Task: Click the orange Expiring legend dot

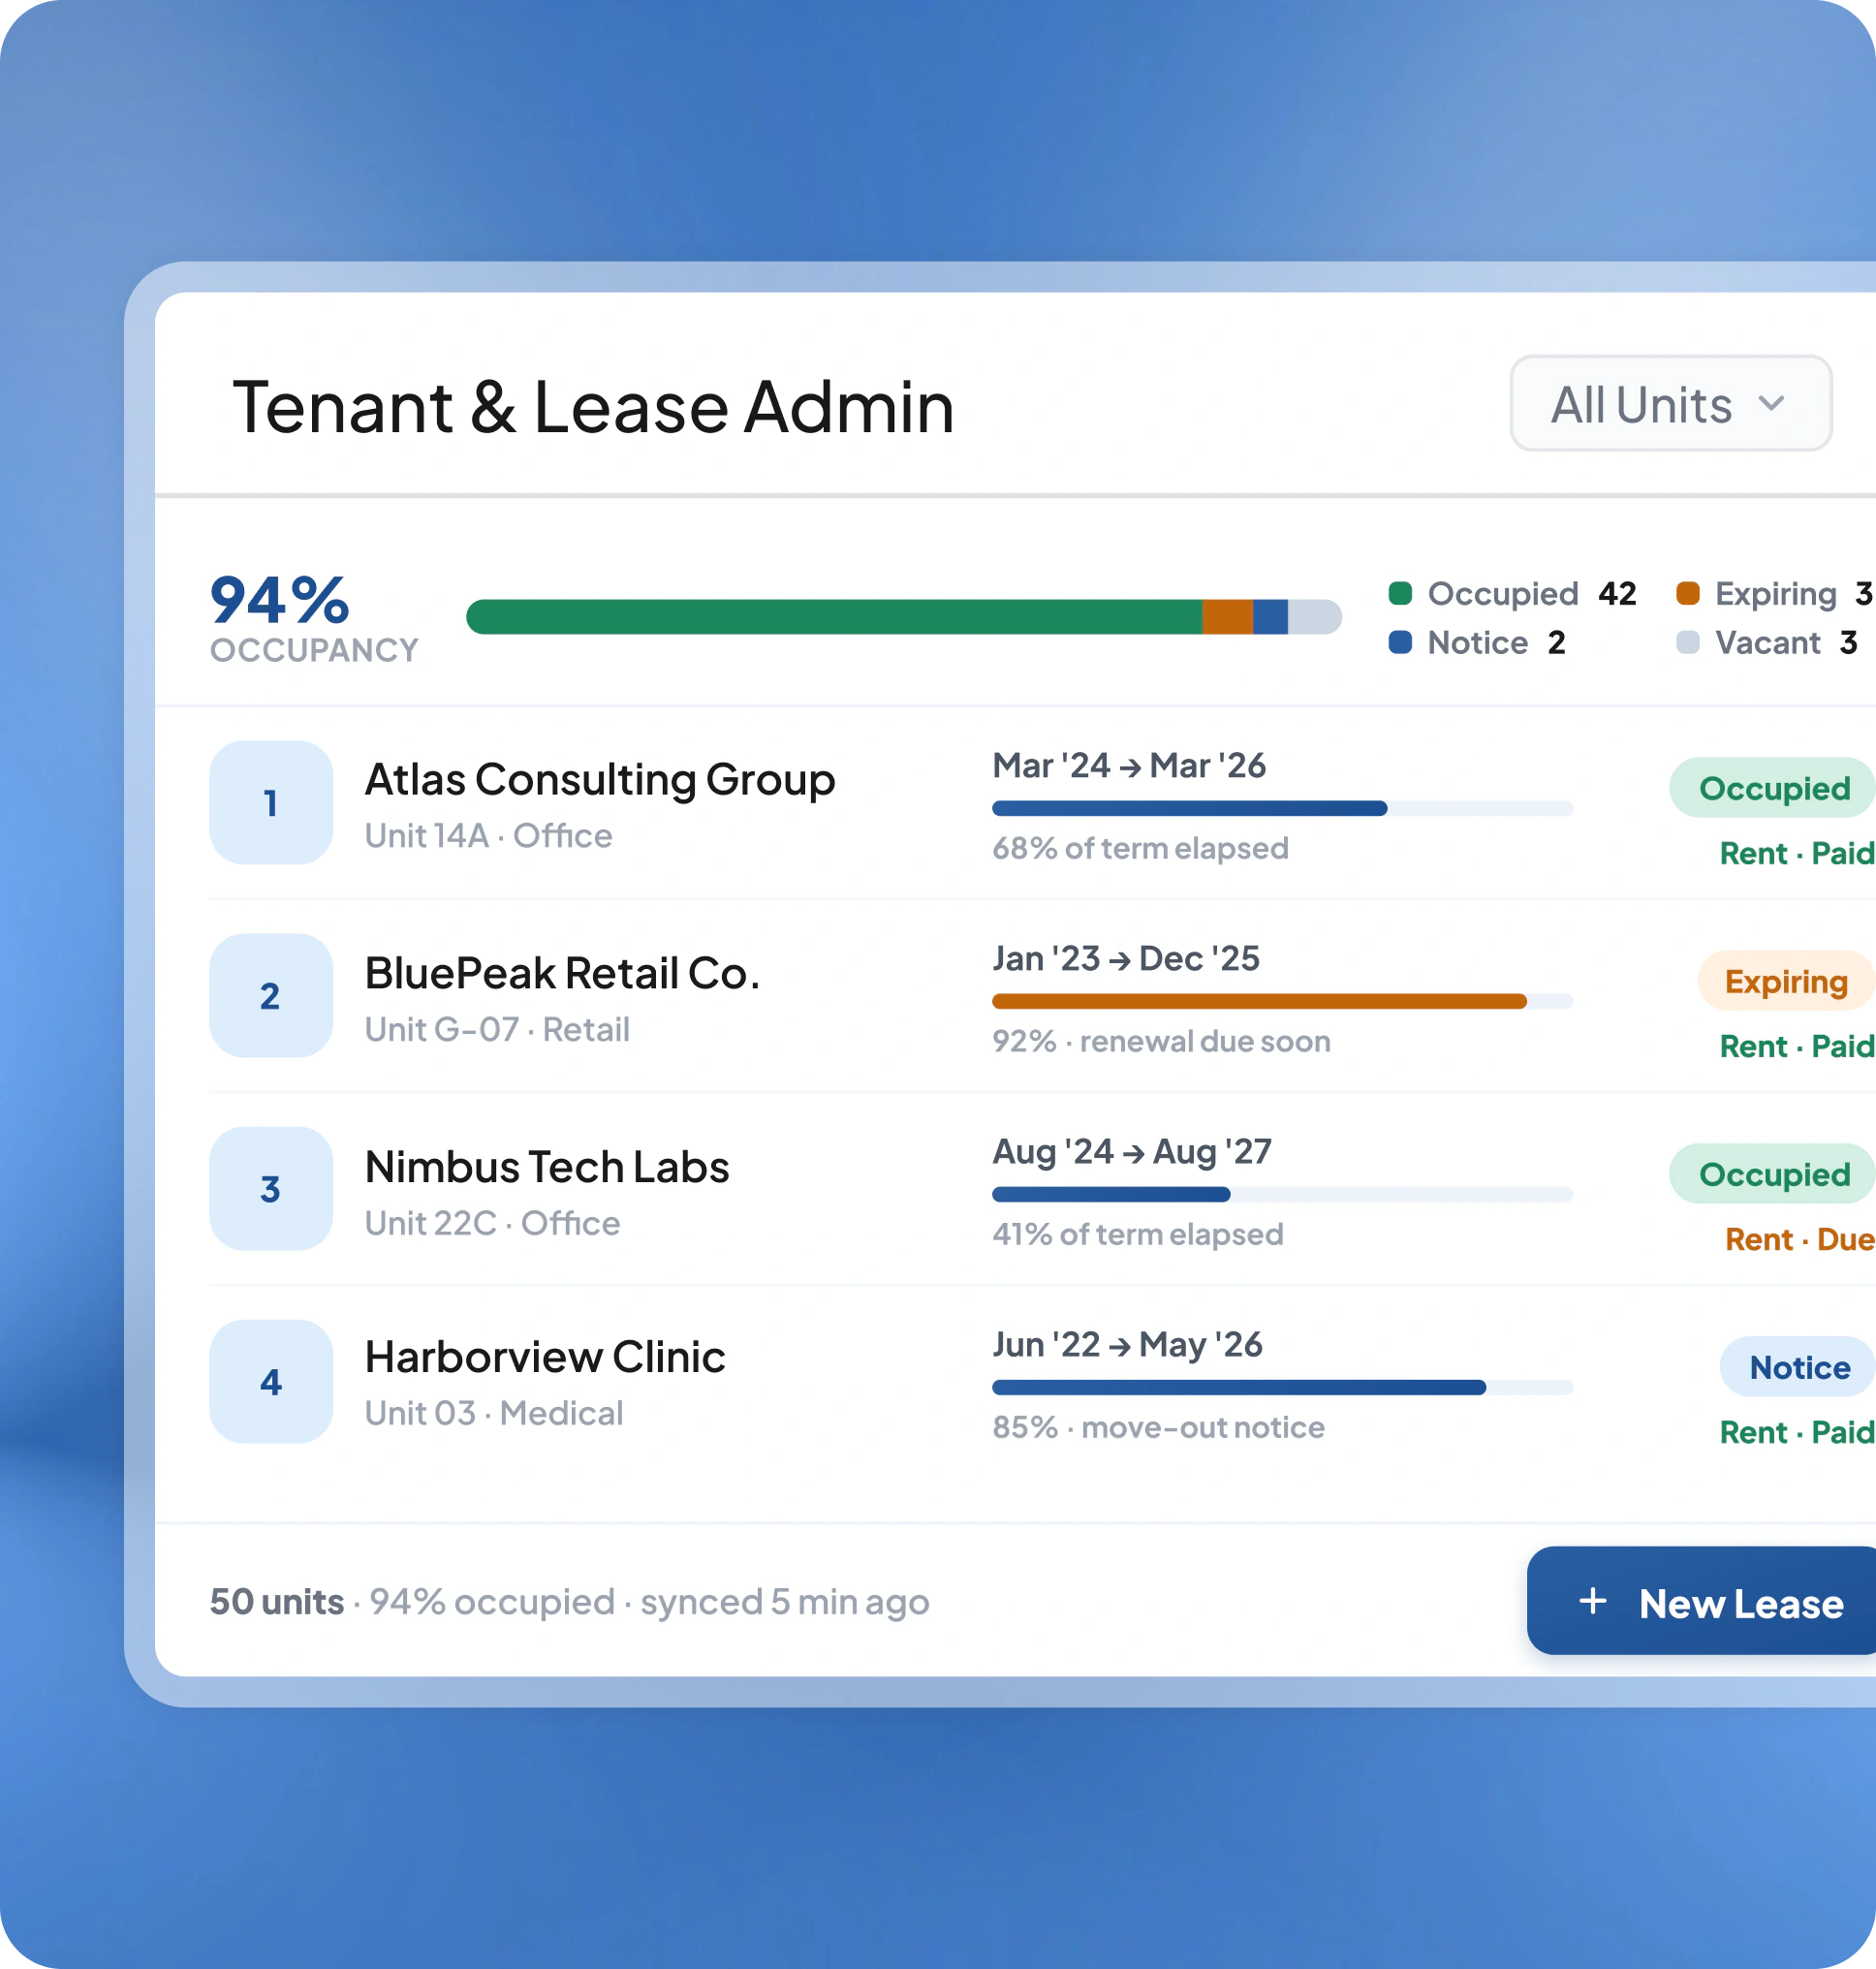Action: point(1688,593)
